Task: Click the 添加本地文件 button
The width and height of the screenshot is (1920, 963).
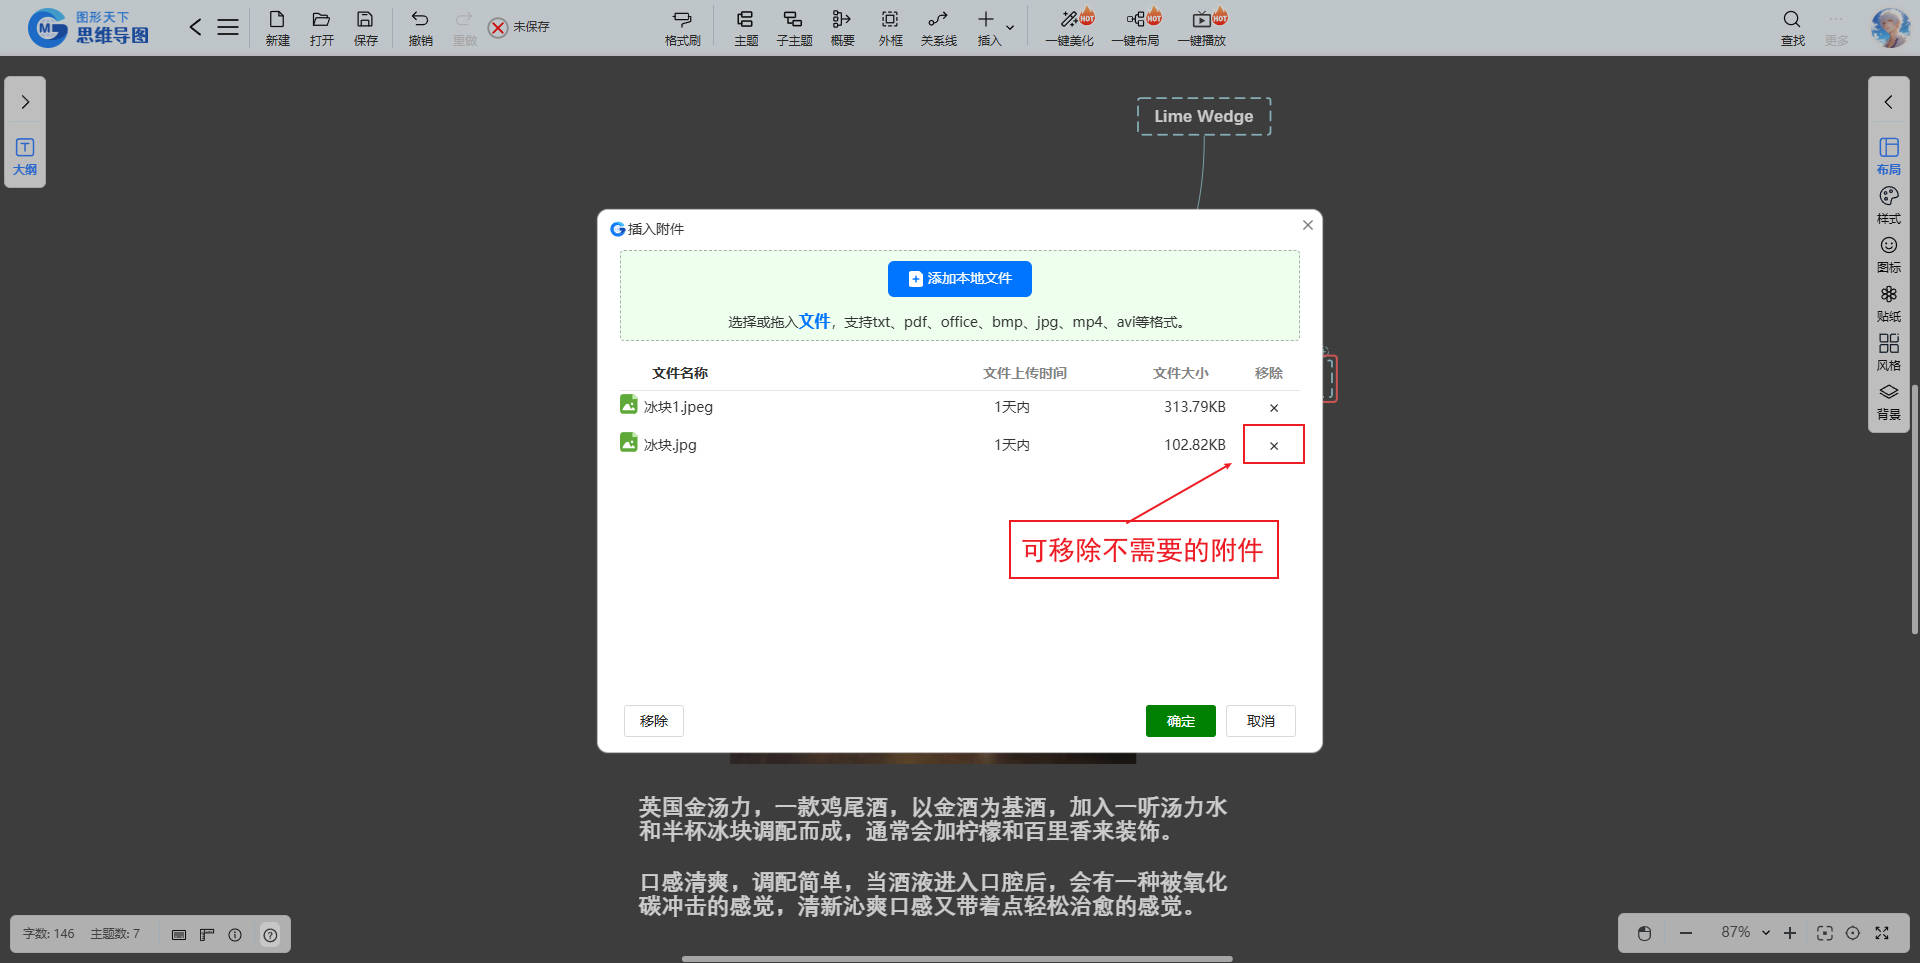Action: pos(959,279)
